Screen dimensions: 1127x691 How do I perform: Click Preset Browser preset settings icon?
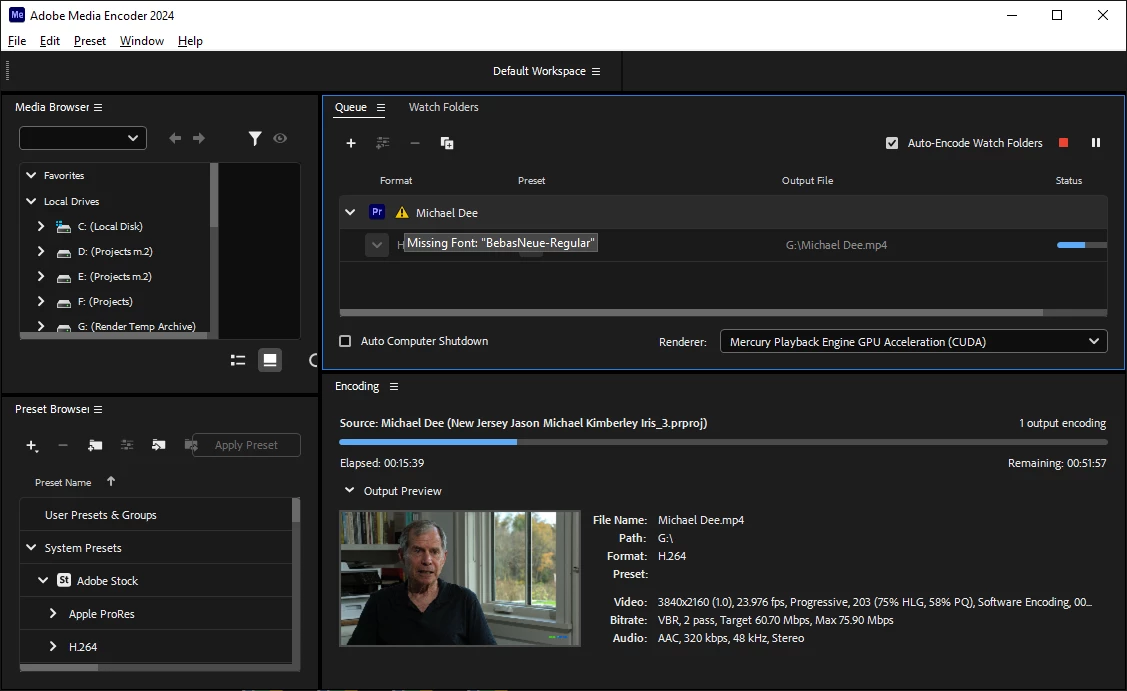tap(127, 445)
